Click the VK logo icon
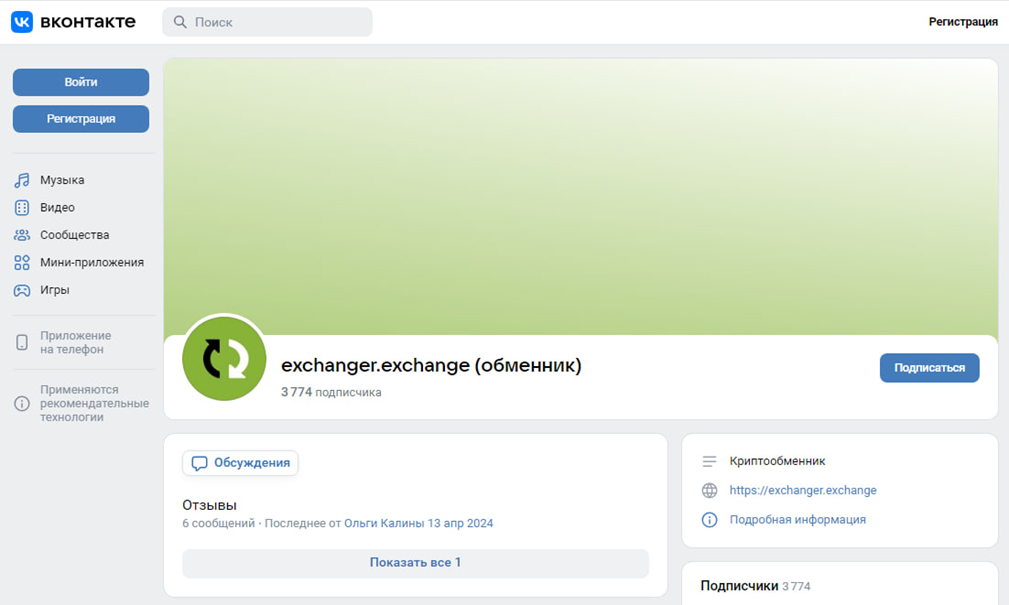This screenshot has width=1009, height=605. click(x=22, y=22)
